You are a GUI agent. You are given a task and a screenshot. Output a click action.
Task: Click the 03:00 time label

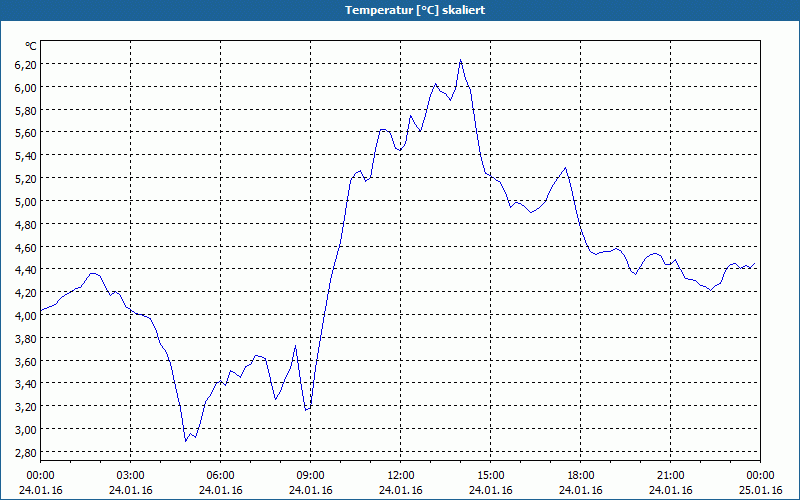131,476
